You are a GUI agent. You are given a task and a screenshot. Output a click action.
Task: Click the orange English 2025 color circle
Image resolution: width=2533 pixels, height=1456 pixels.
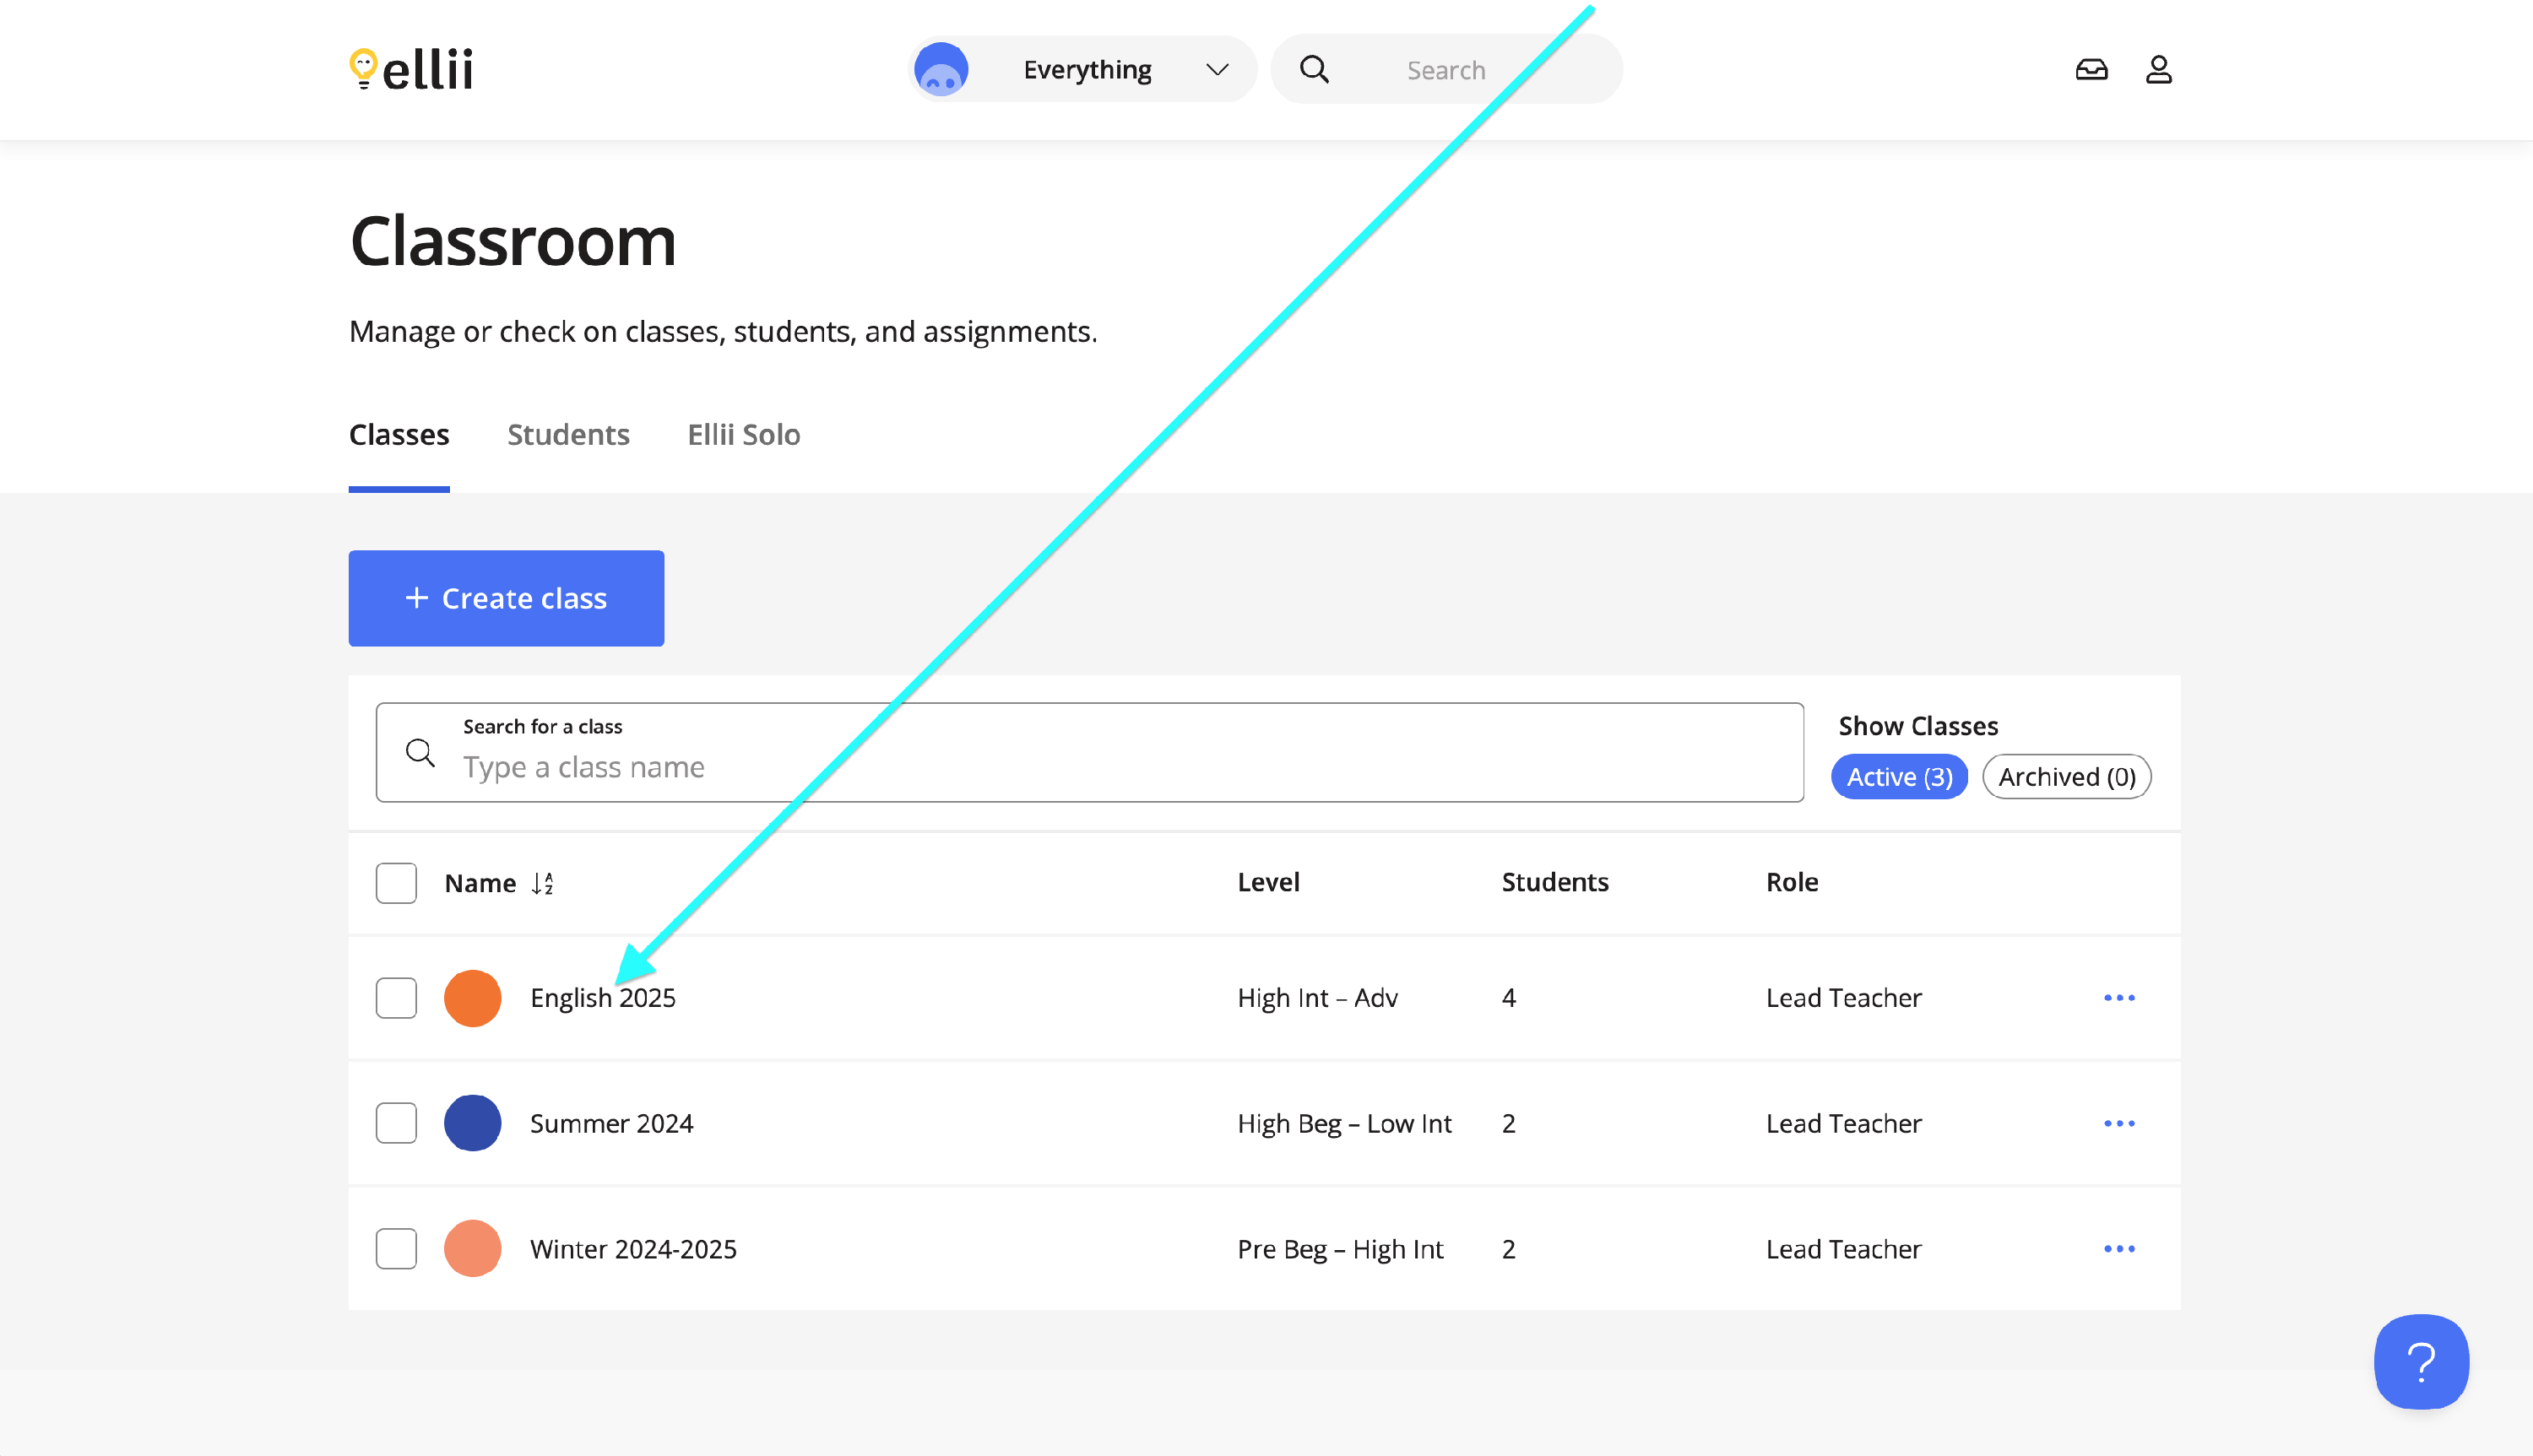tap(472, 998)
